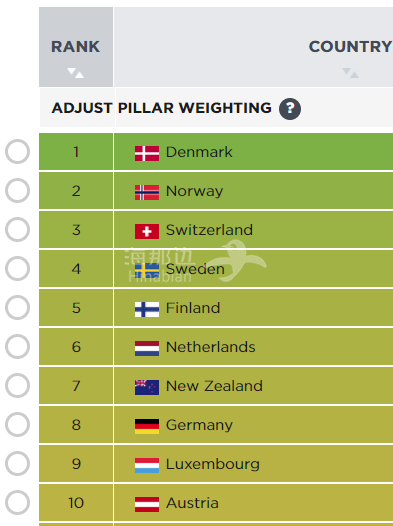The image size is (393, 526).
Task: Select the radio button for Sweden
Action: tap(17, 268)
